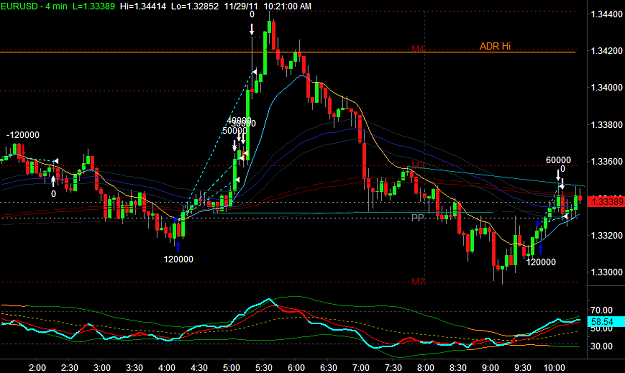Click the 1.33800 price axis label
The image size is (625, 373).
(607, 125)
